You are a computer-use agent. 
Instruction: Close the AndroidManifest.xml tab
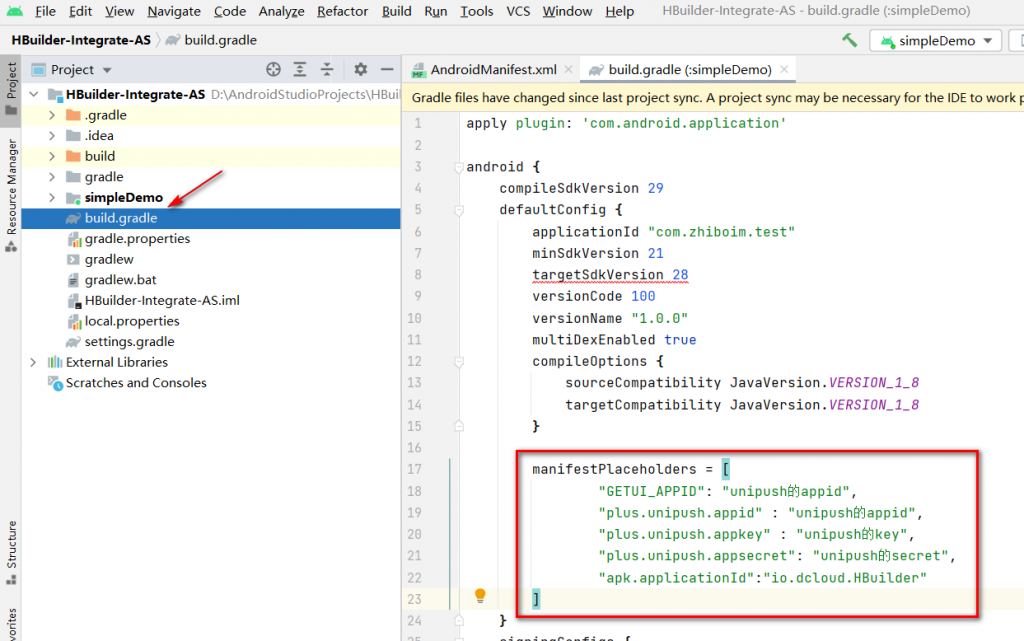[x=569, y=69]
